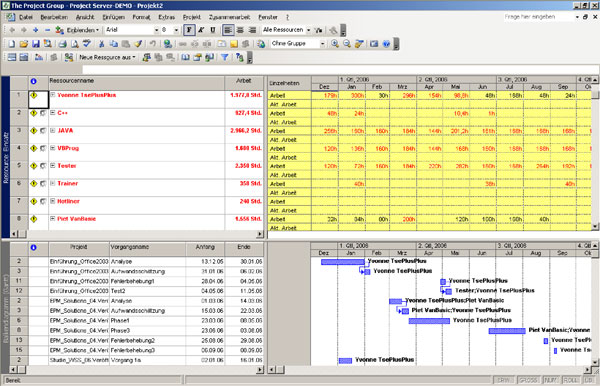Hide subtasks with the blue minus icon
Viewport: 600px width, 386px height.
click(47, 30)
